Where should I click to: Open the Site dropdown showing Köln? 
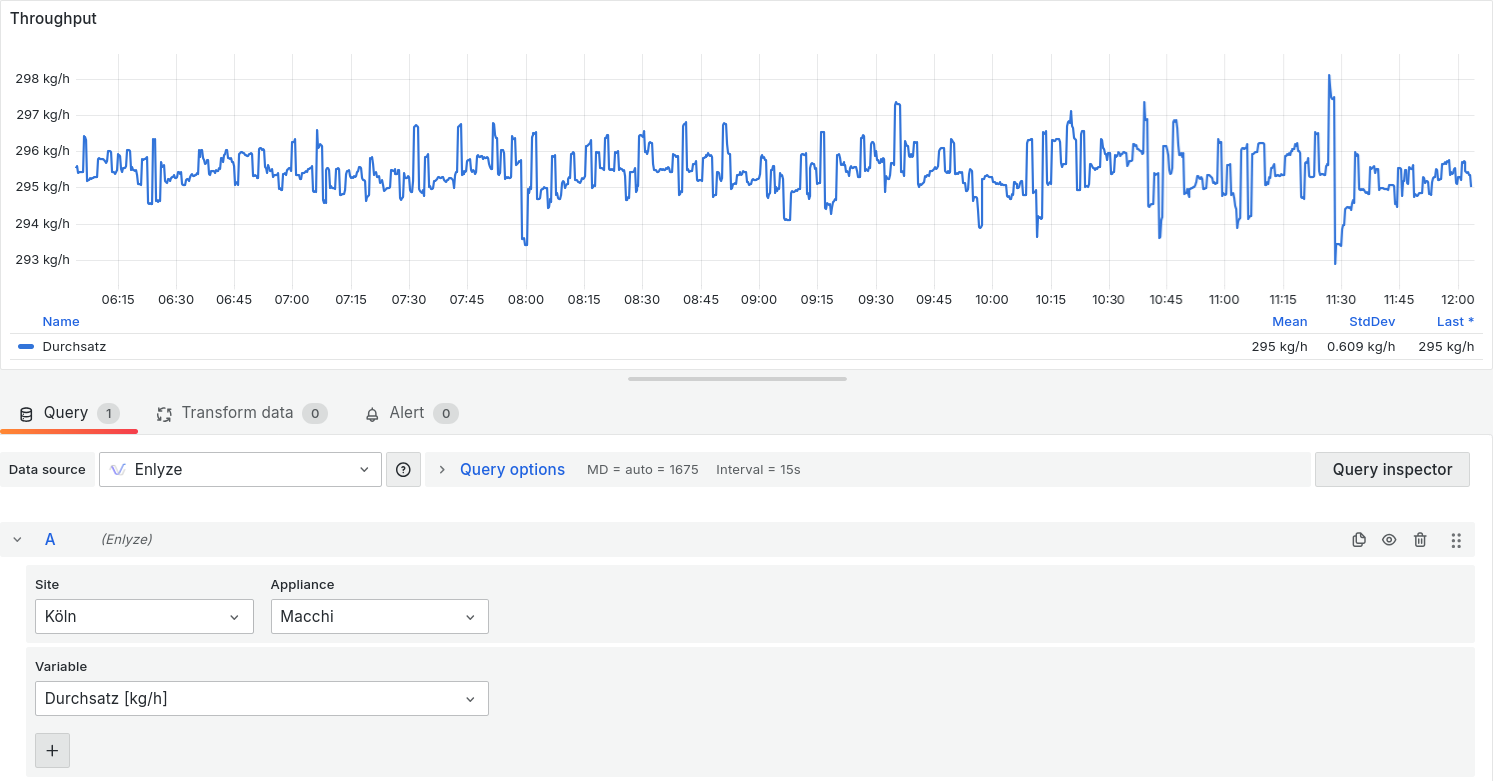click(x=144, y=617)
